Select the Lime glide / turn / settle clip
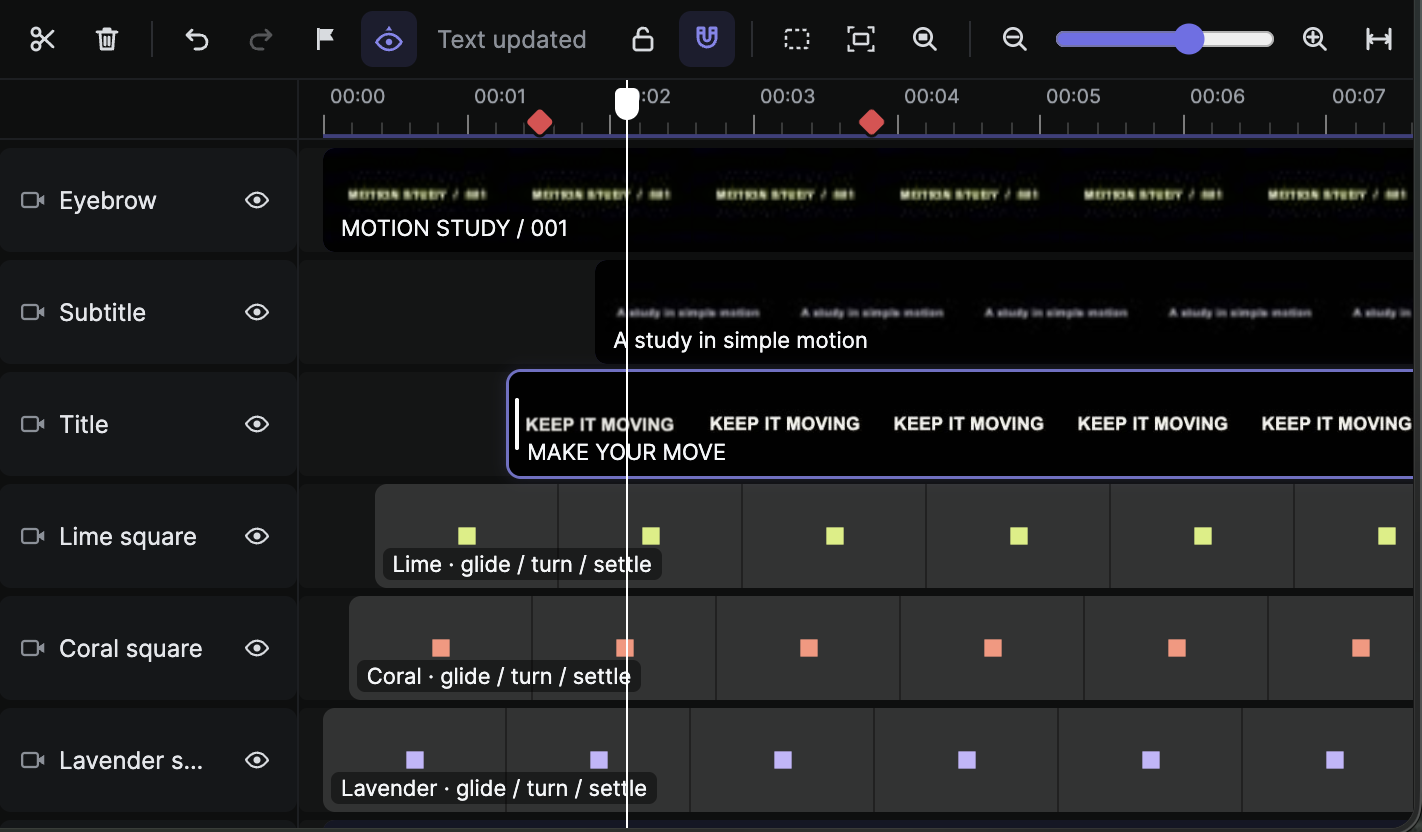Screen dimensions: 1422x832 pos(894,536)
